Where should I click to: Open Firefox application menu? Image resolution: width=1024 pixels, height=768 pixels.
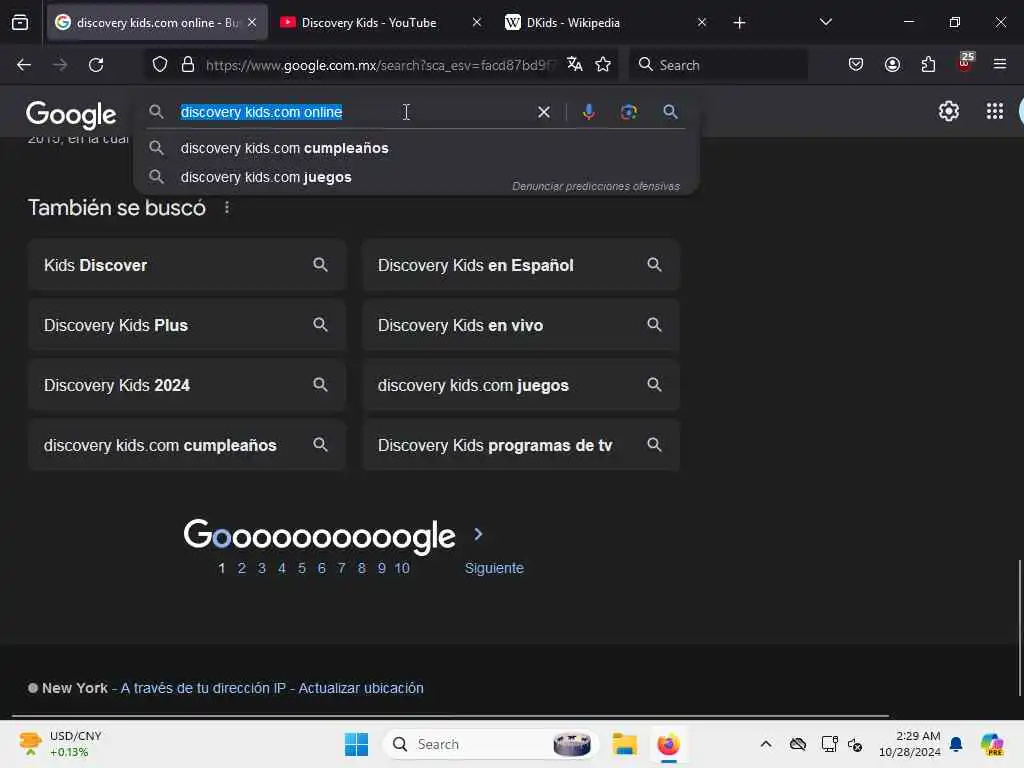[1000, 64]
